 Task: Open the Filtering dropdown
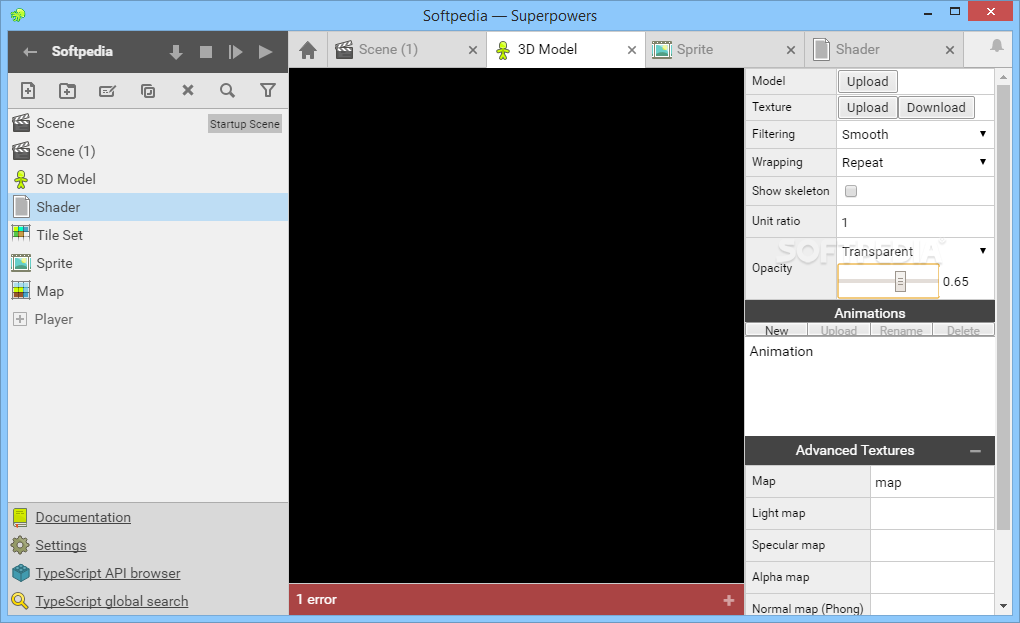[915, 135]
